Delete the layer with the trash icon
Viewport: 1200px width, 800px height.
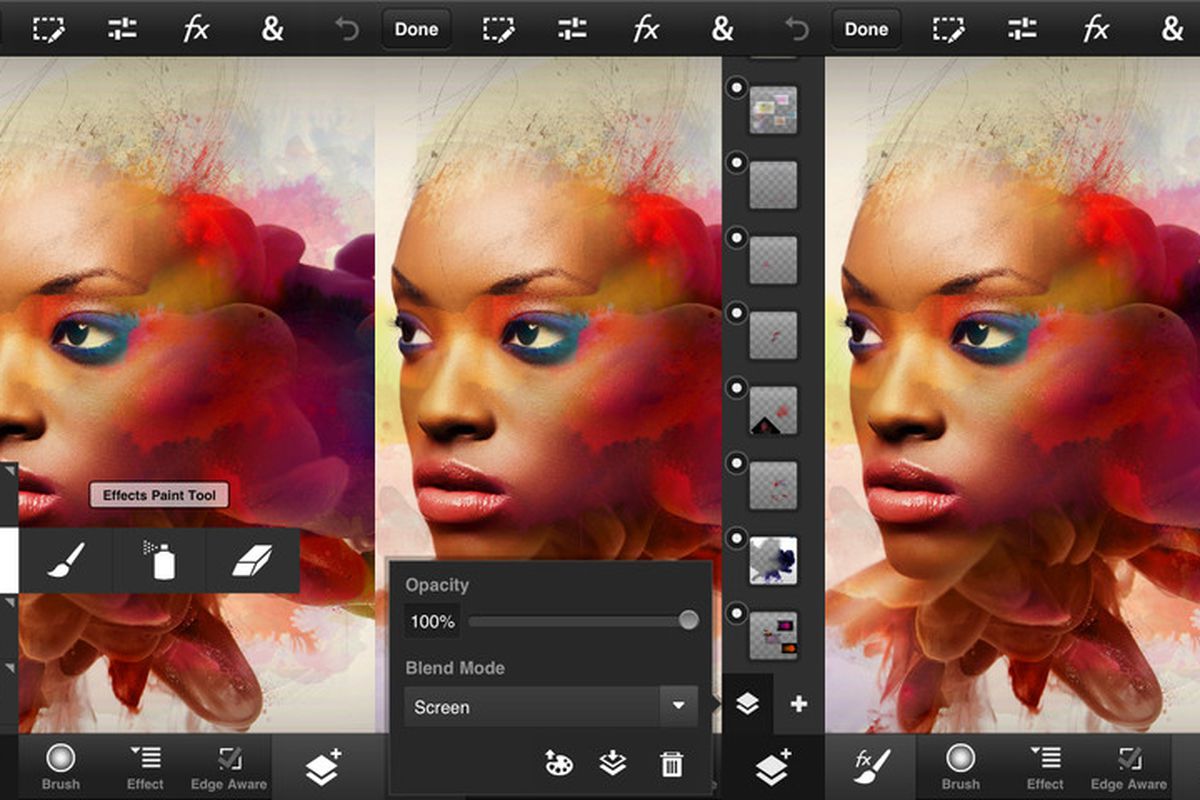(671, 765)
